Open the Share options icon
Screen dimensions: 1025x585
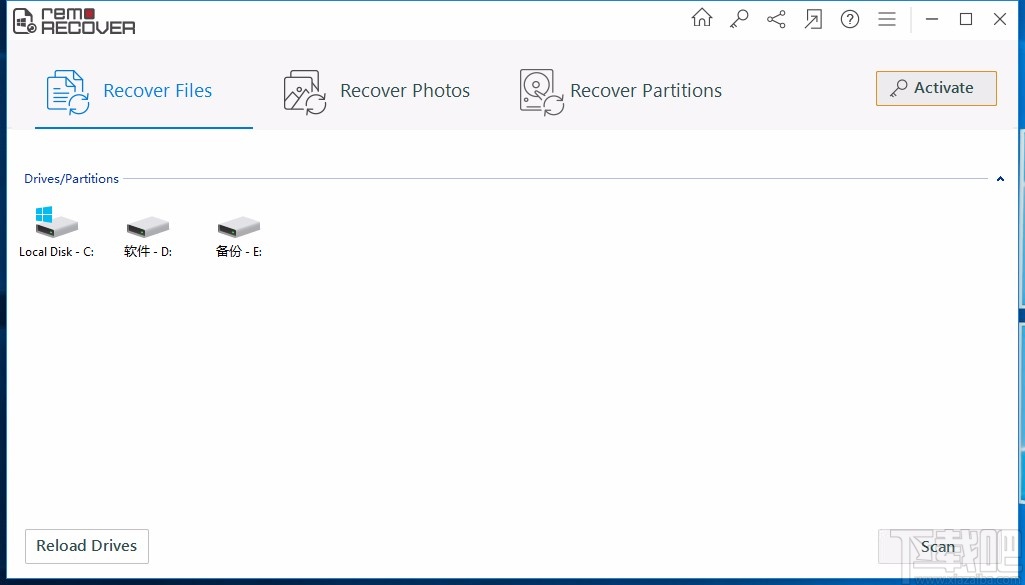point(776,18)
